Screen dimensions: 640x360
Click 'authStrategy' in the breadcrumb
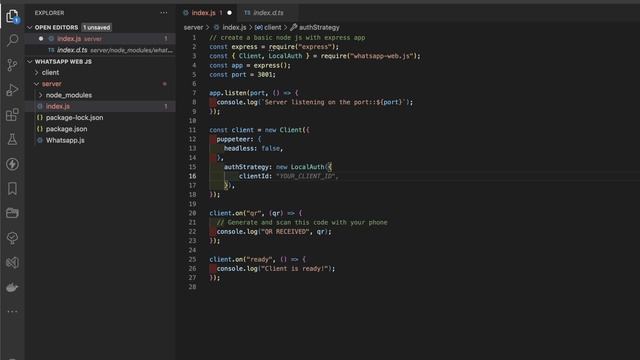[x=319, y=27]
